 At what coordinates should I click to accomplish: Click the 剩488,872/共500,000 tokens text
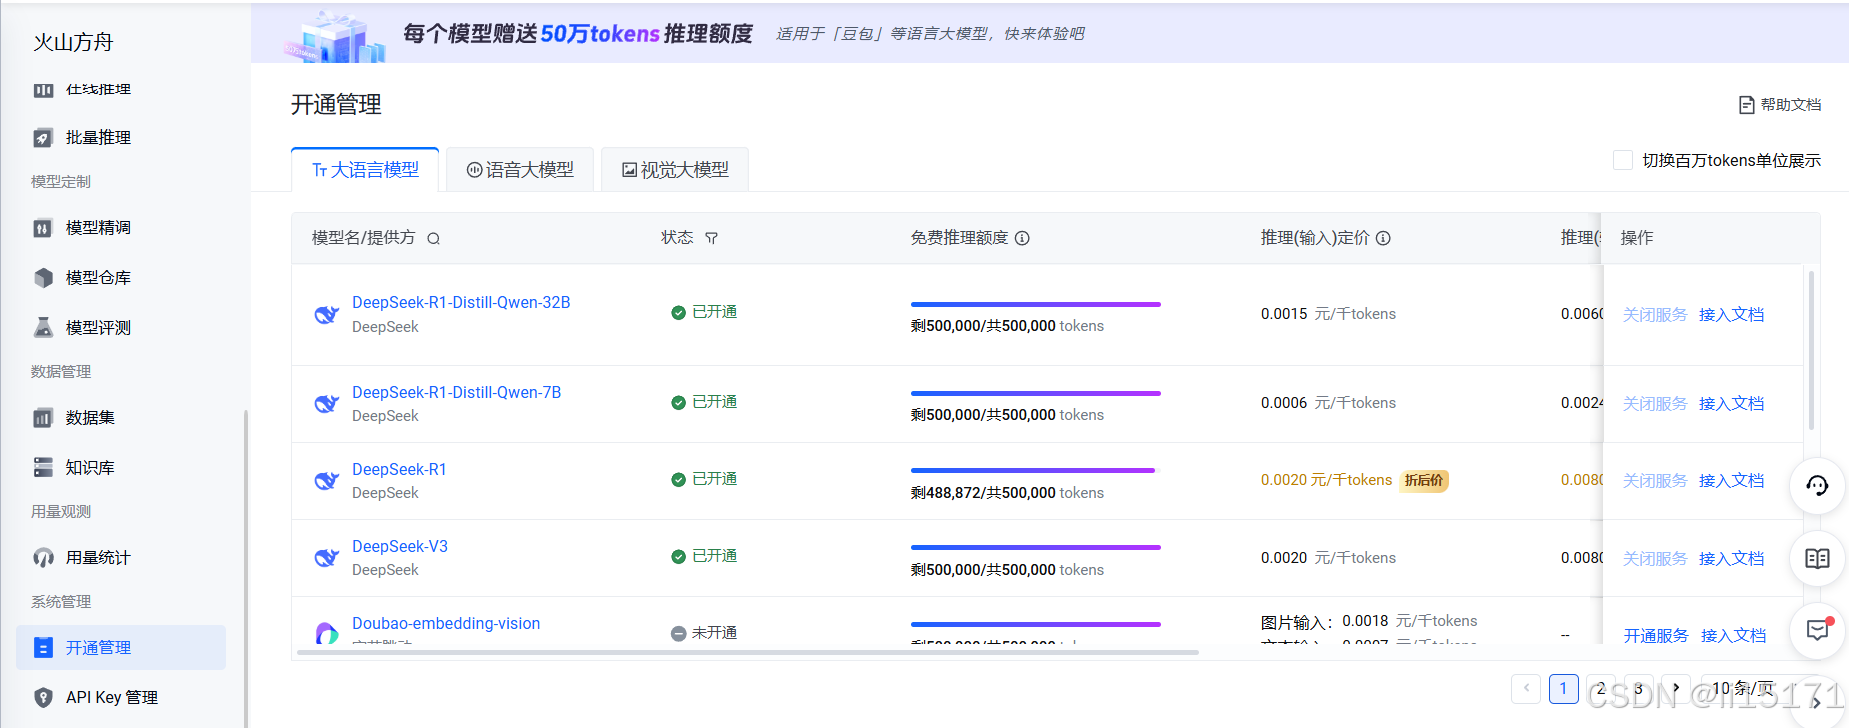point(1007,493)
